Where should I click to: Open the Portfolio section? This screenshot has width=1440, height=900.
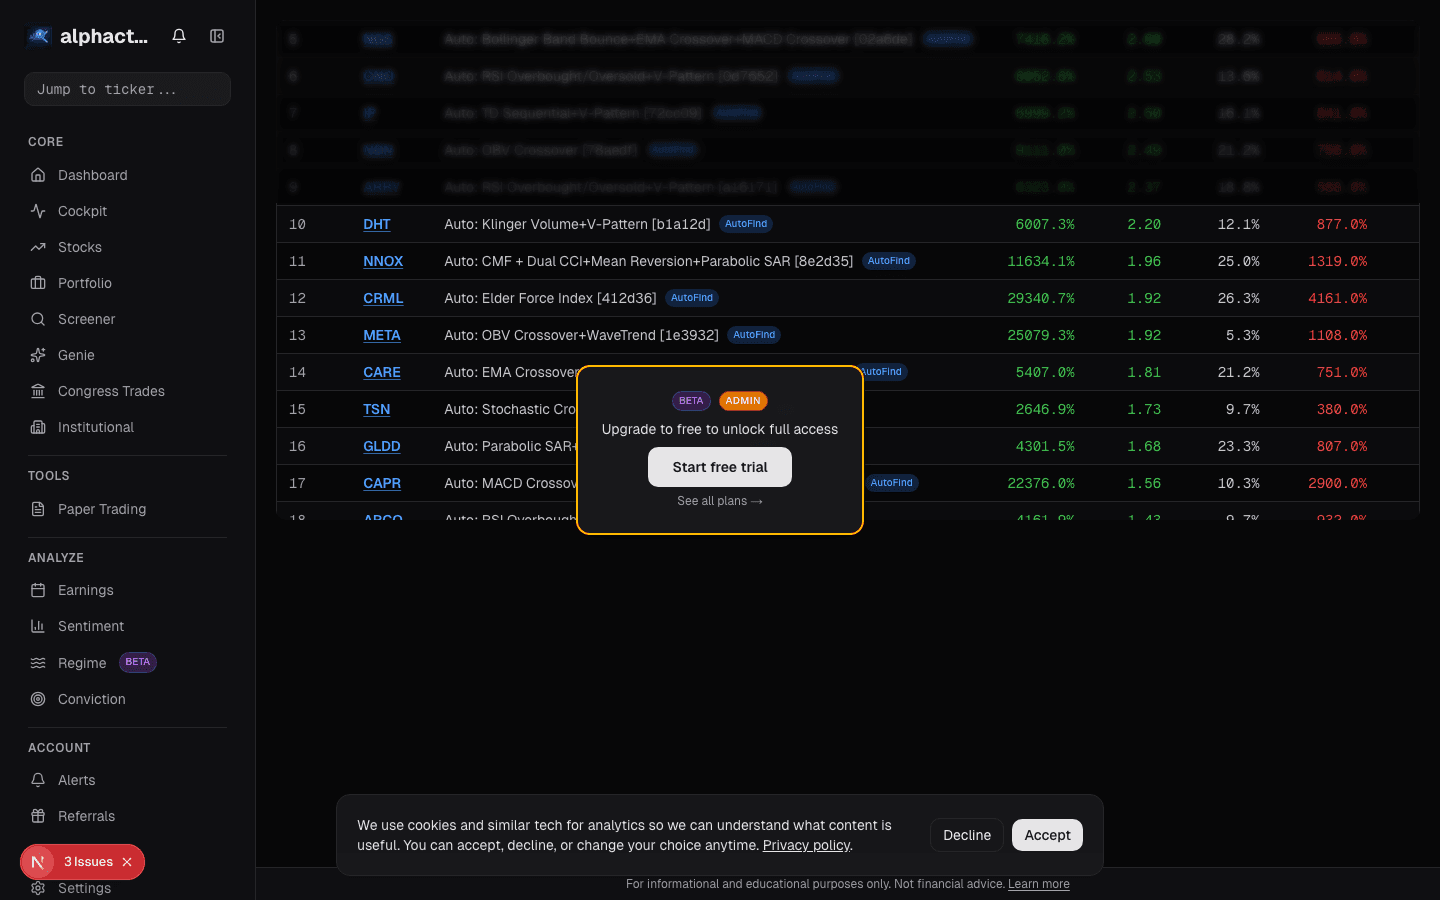(x=83, y=283)
